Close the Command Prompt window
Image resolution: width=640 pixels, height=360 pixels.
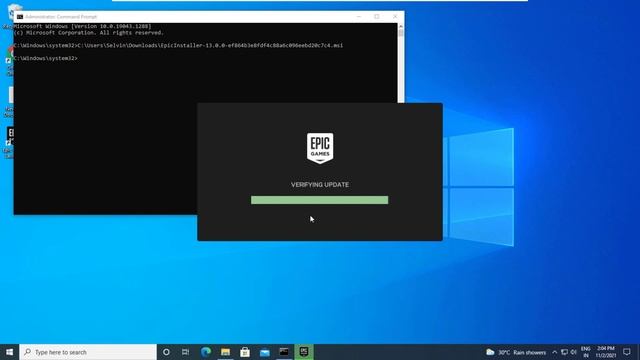point(395,17)
